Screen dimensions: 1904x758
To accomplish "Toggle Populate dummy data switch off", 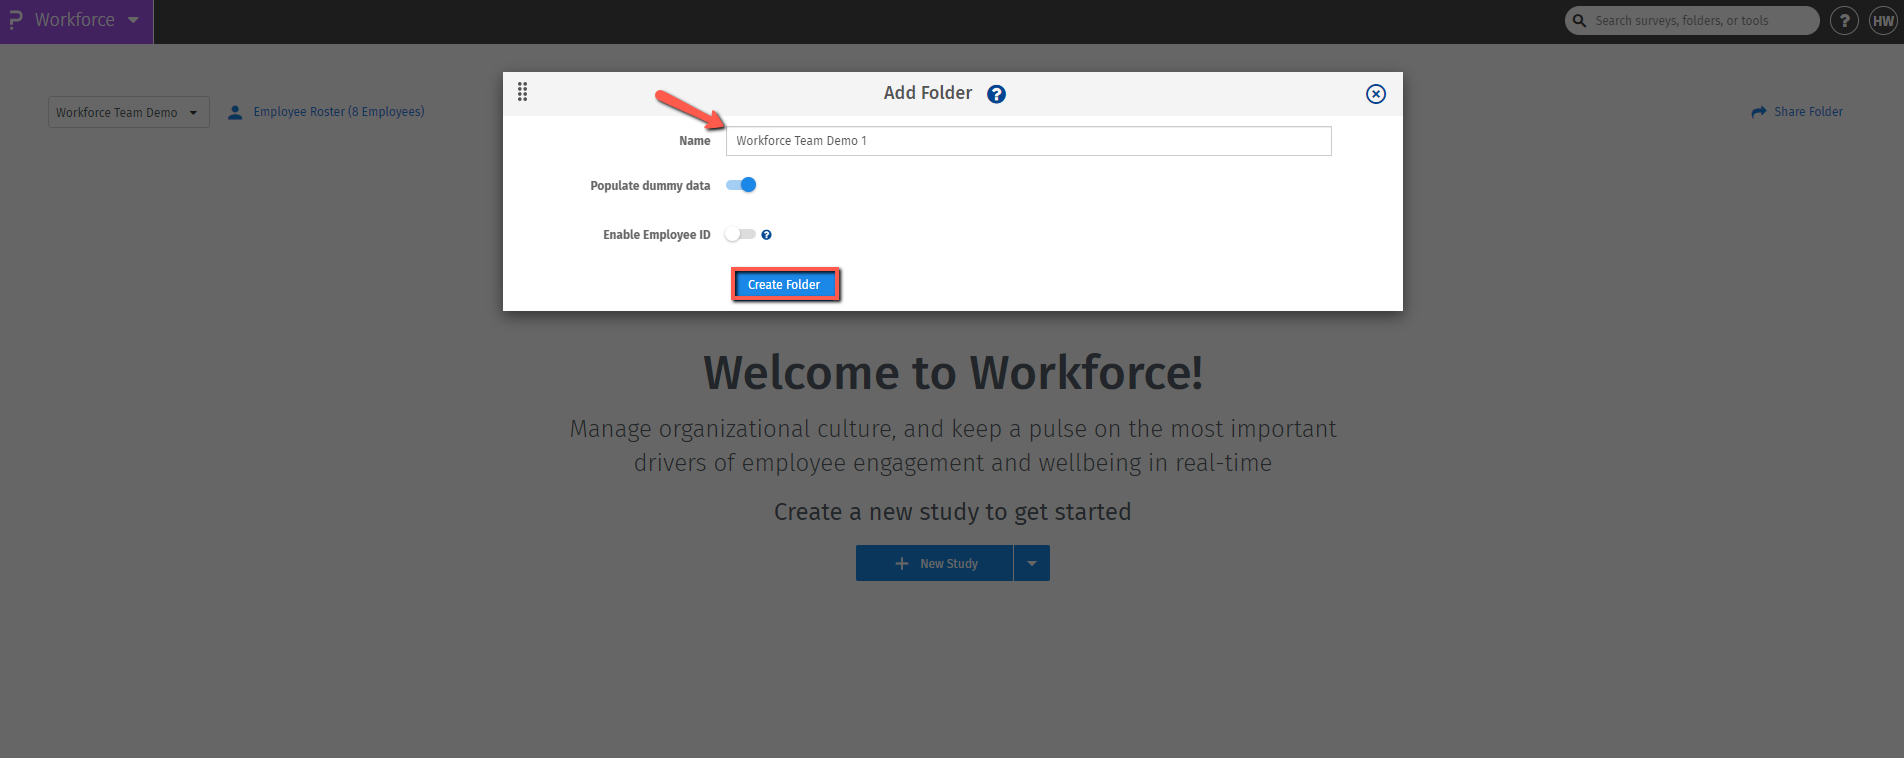I will 741,185.
